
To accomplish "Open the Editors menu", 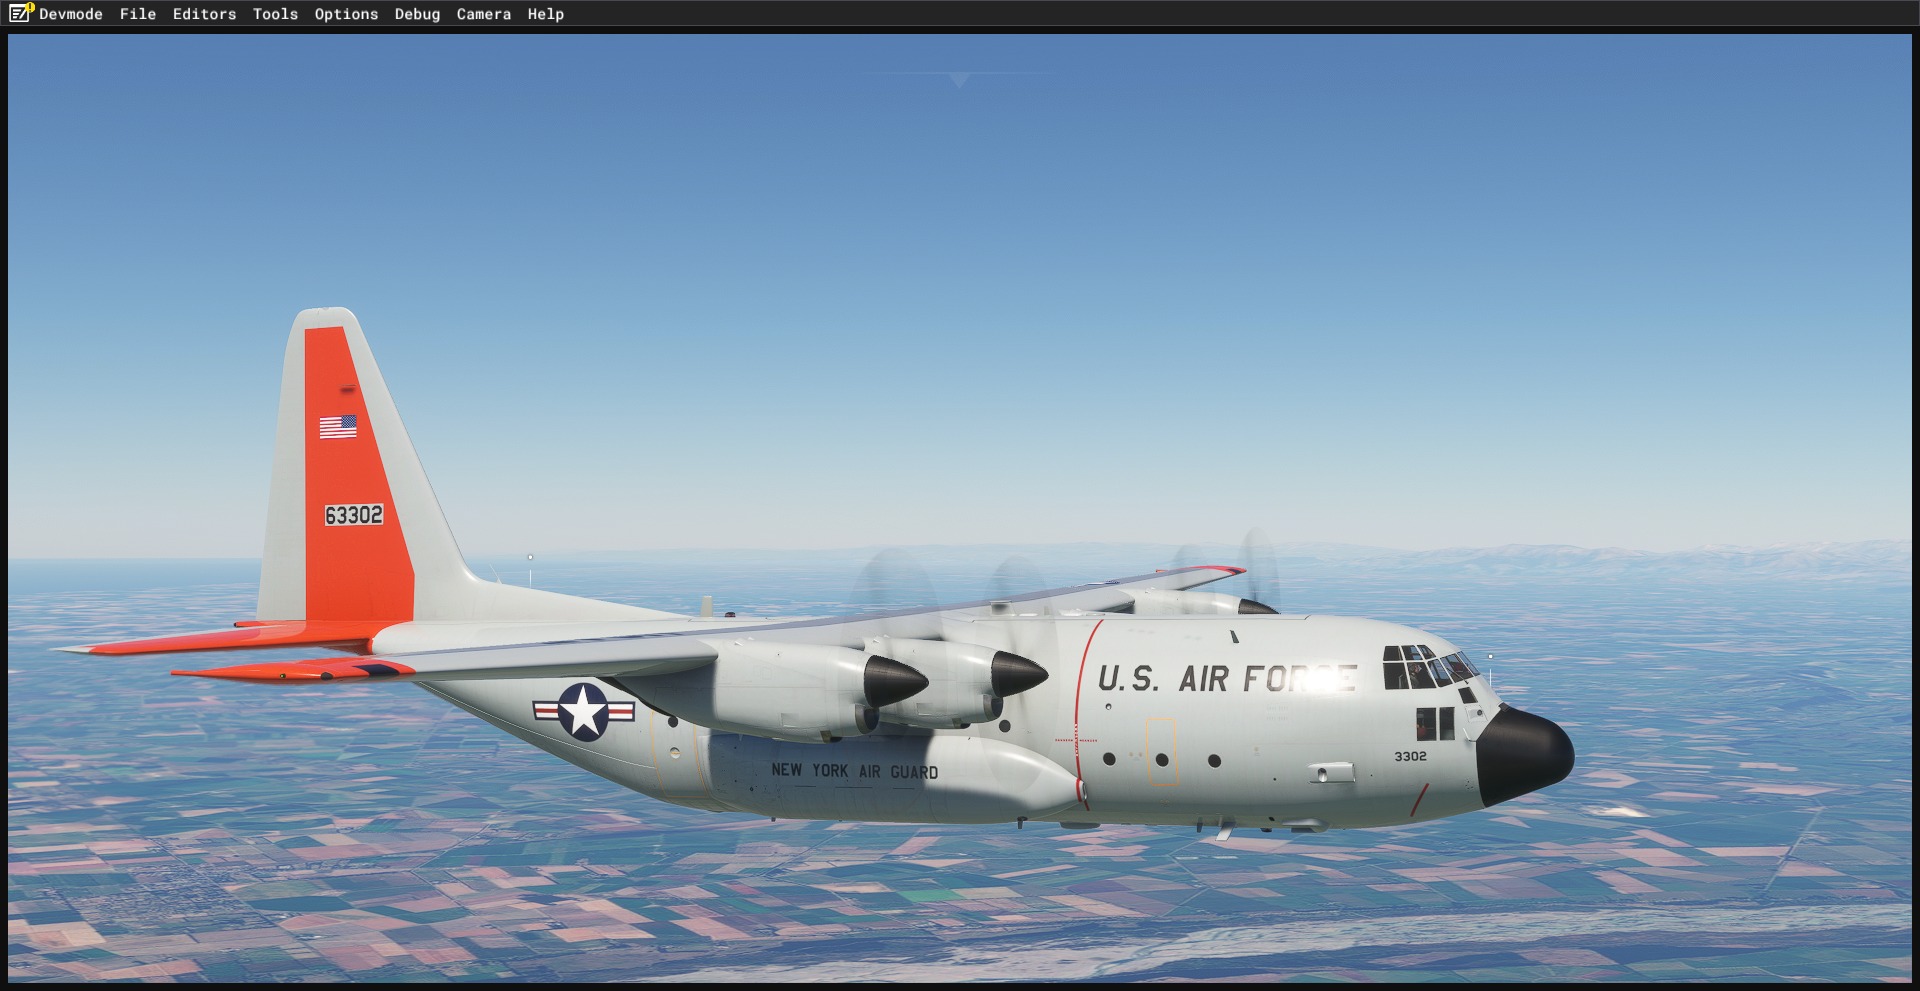I will [x=204, y=14].
